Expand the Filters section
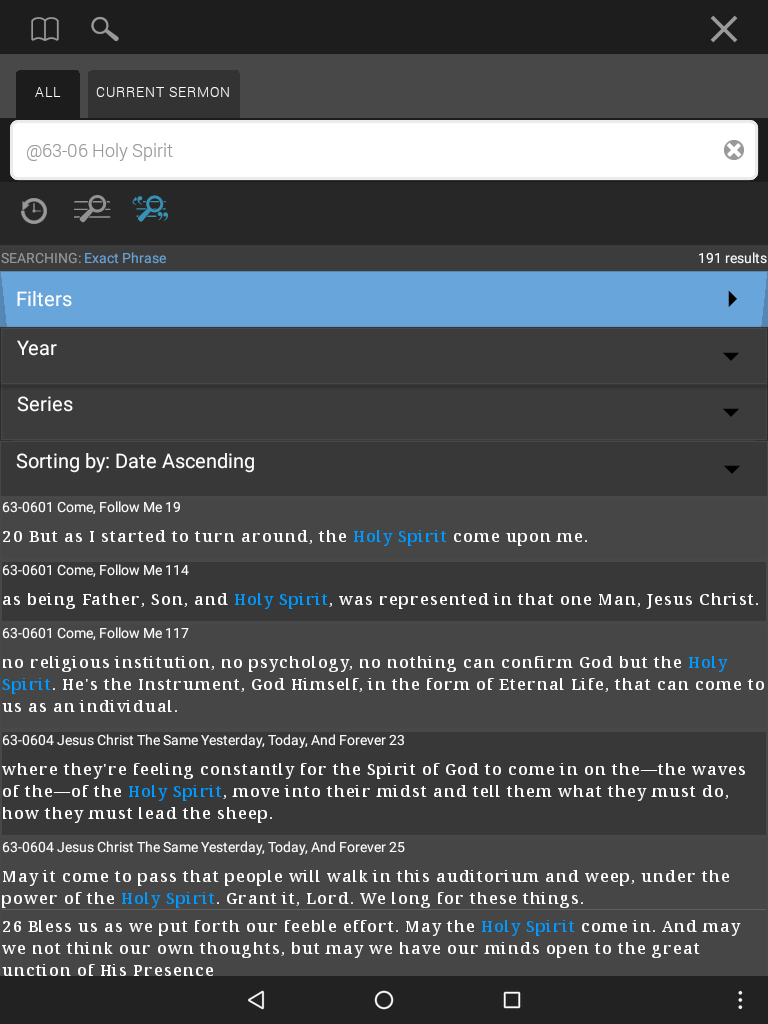 click(384, 299)
